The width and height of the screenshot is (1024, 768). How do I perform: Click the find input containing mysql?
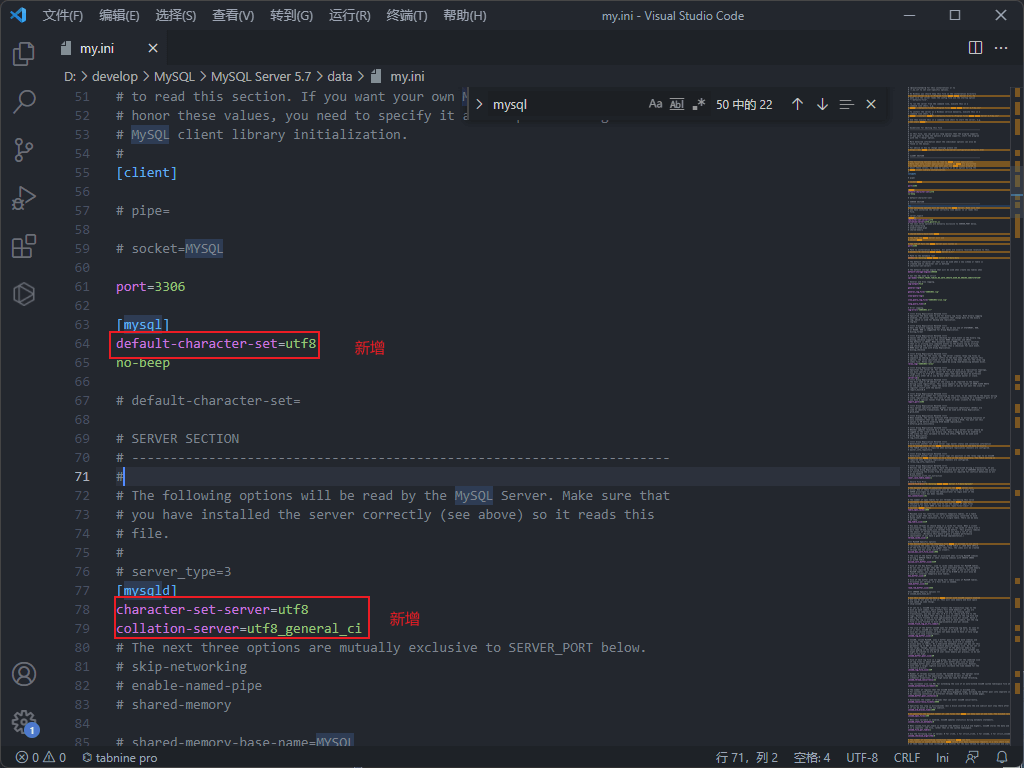567,104
